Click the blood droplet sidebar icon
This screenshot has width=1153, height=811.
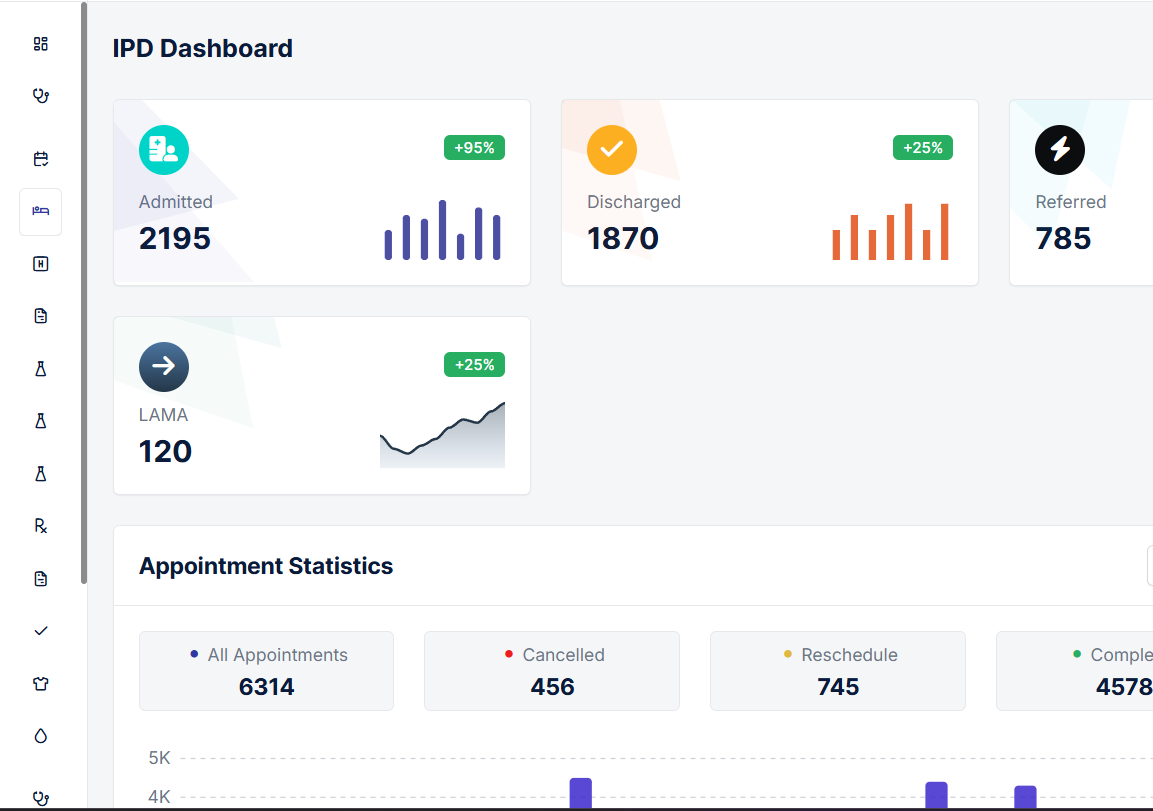tap(40, 736)
